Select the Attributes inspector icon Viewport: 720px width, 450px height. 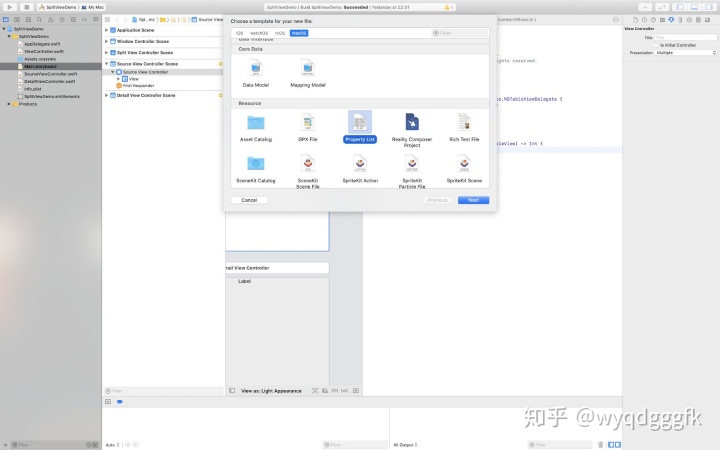(x=671, y=20)
